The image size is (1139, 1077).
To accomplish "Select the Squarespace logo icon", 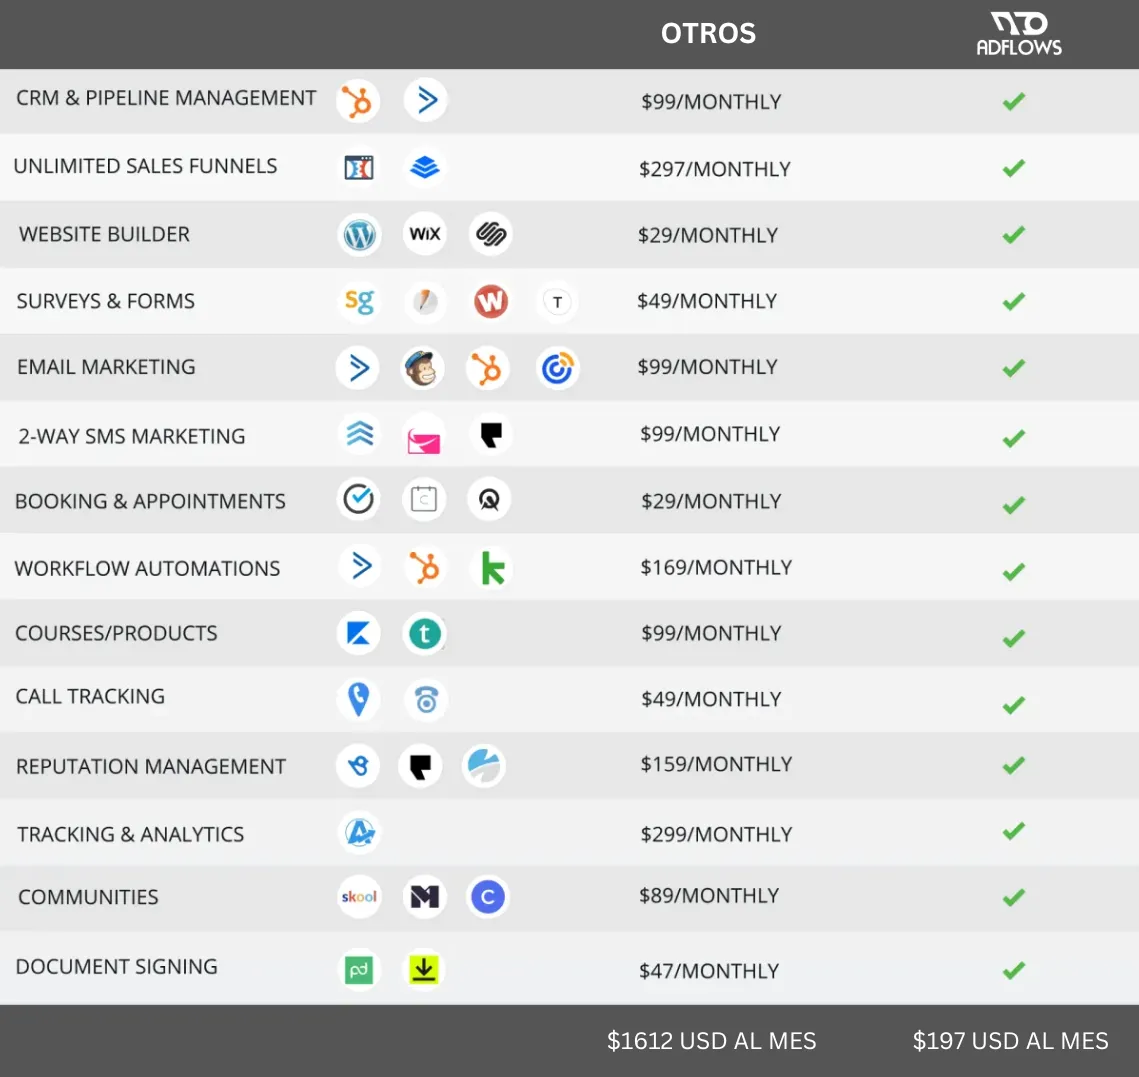I will (x=491, y=234).
